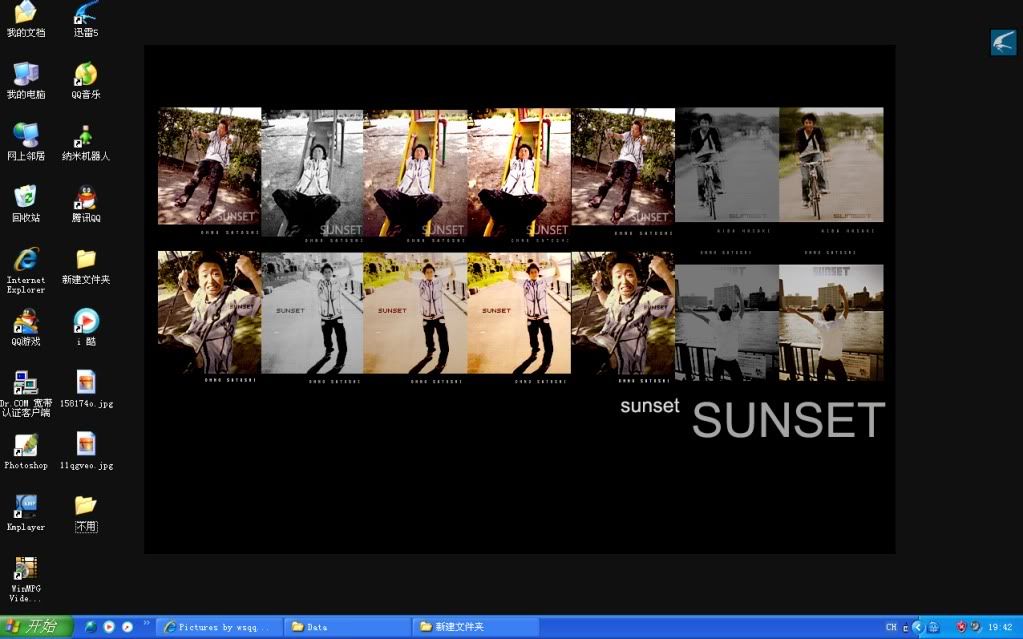The width and height of the screenshot is (1023, 639).
Task: Switch to Pictures by wsqq taskbar window
Action: (218, 627)
